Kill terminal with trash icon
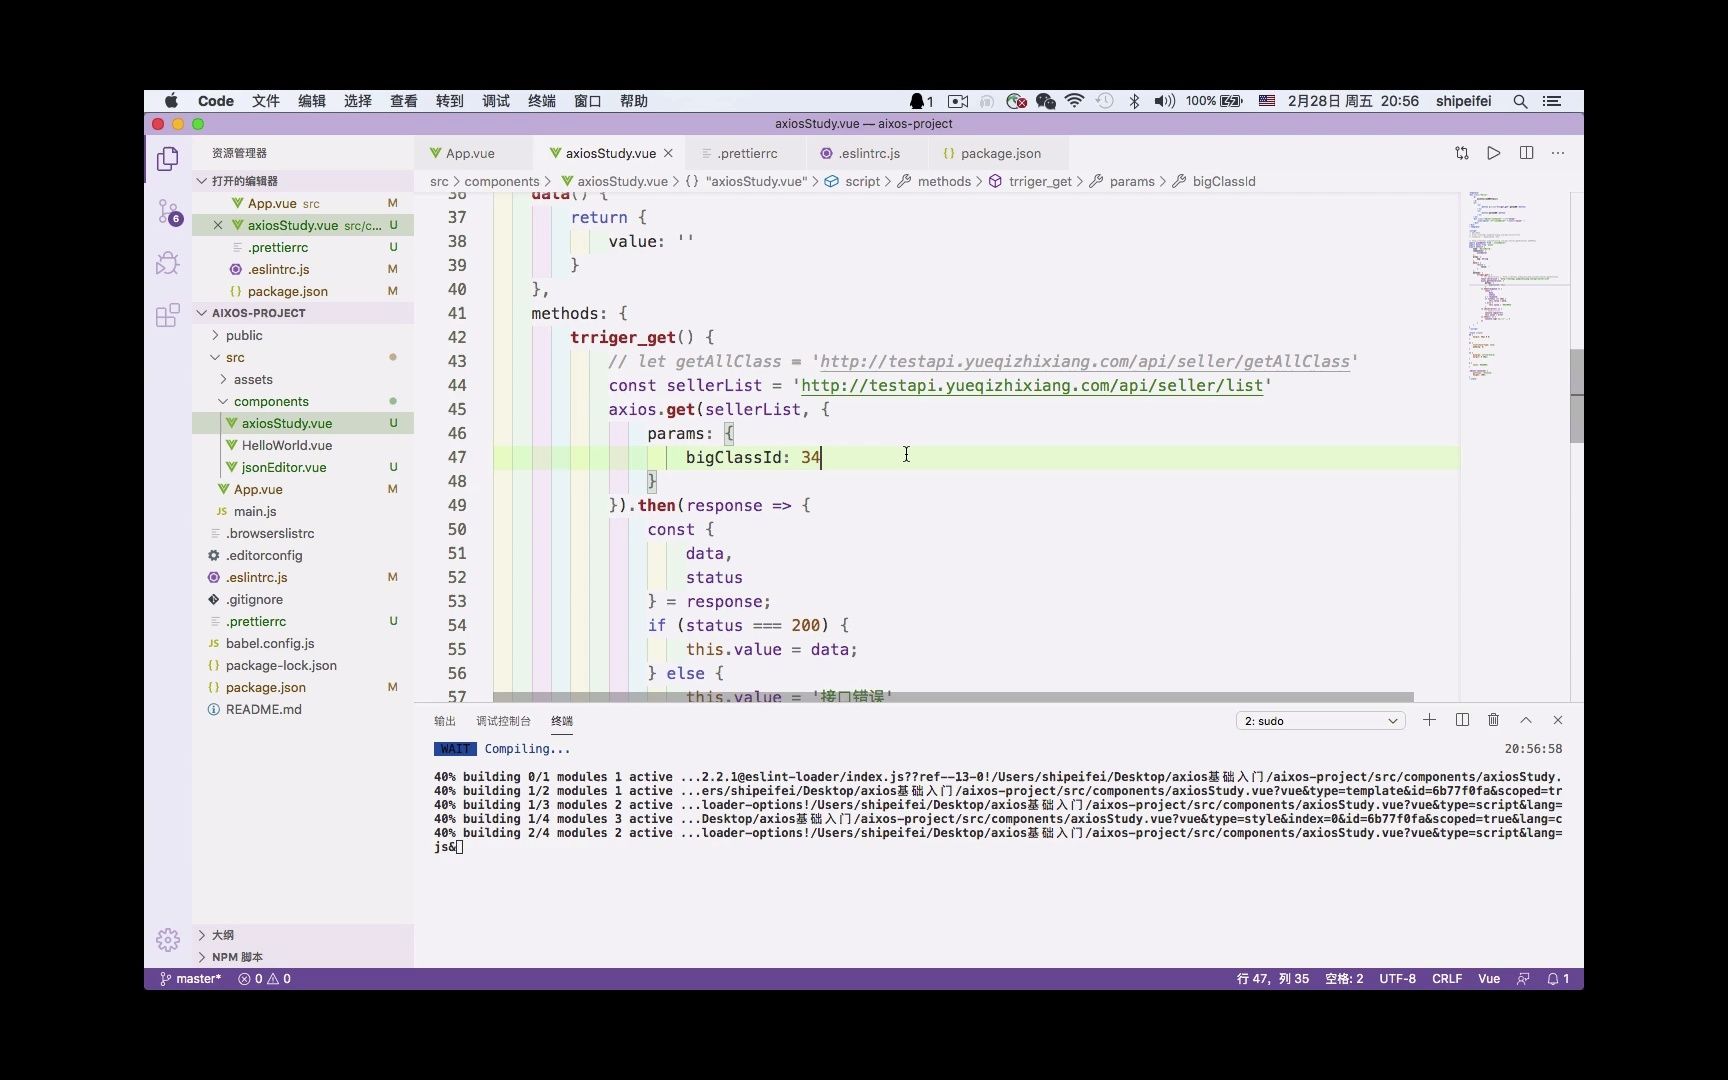This screenshot has width=1728, height=1080. 1493,720
